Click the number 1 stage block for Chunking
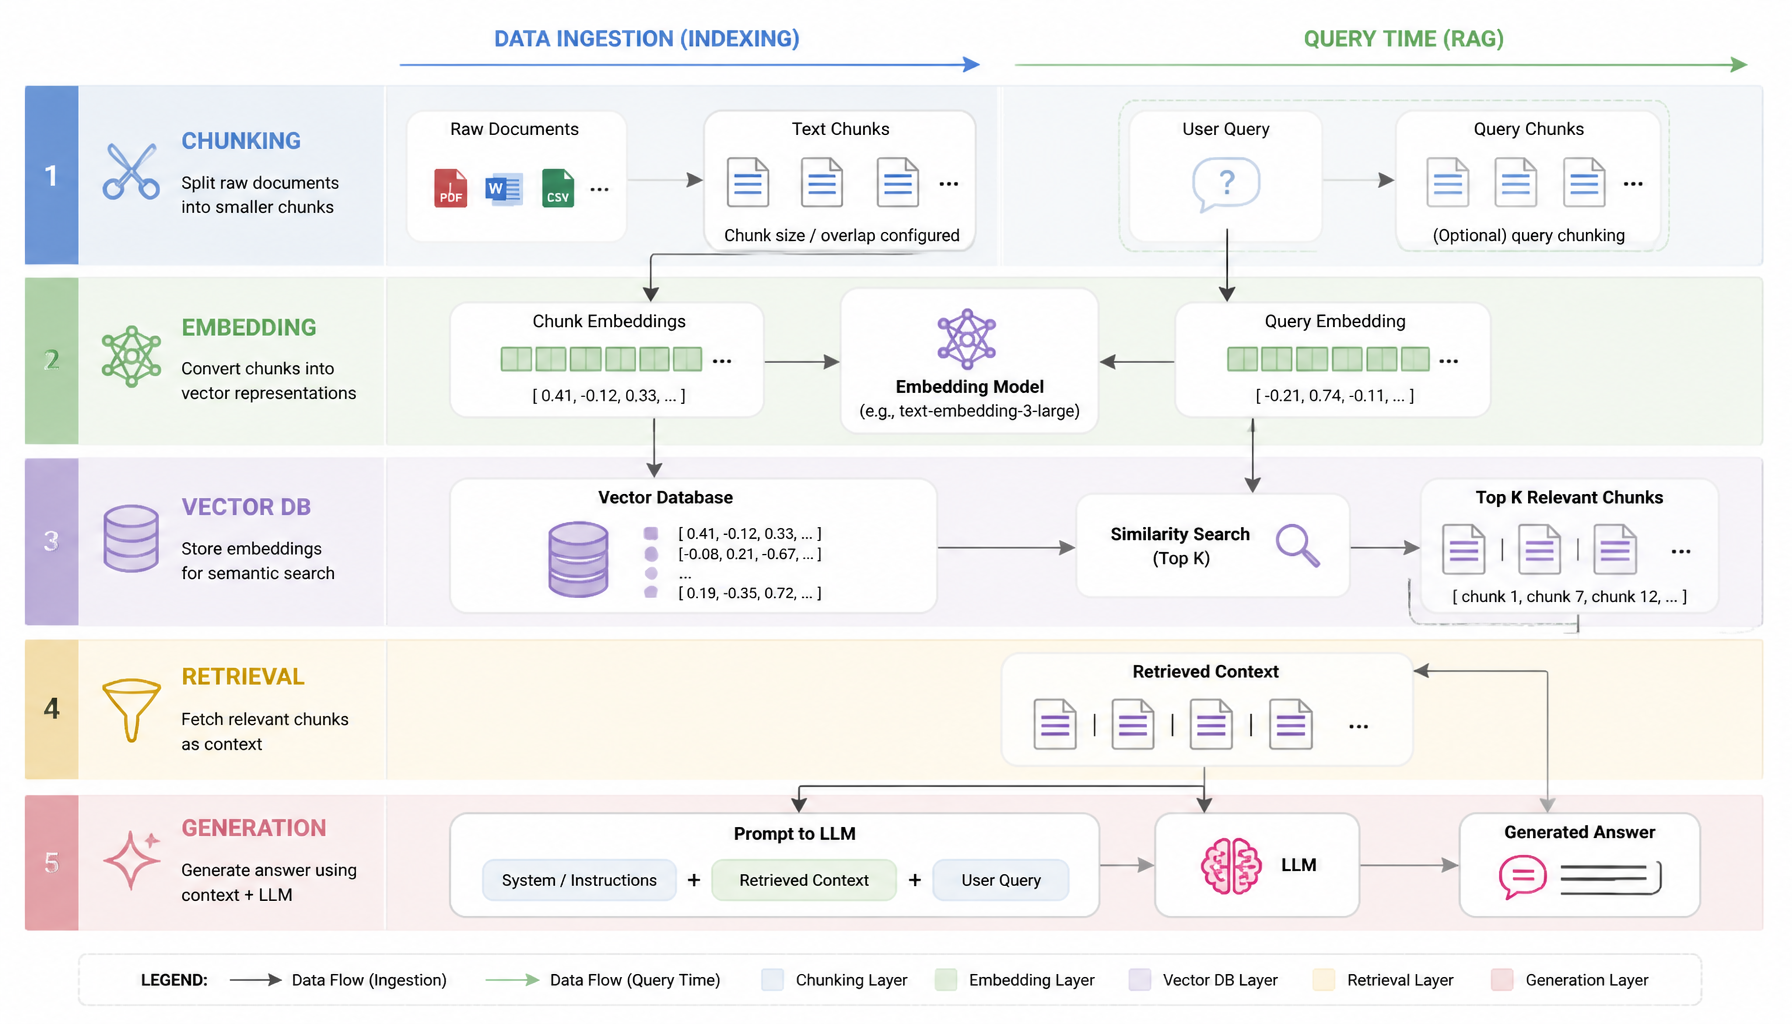 coord(52,175)
